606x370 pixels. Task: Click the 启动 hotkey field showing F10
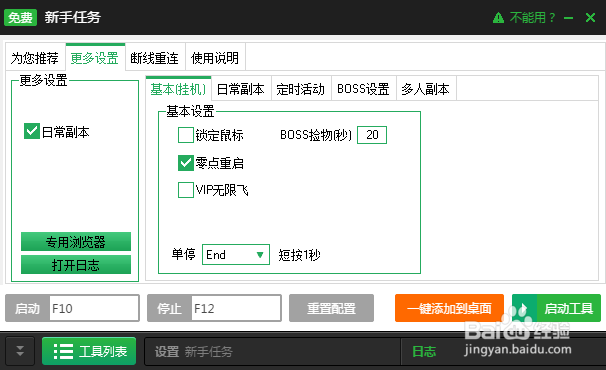94,308
